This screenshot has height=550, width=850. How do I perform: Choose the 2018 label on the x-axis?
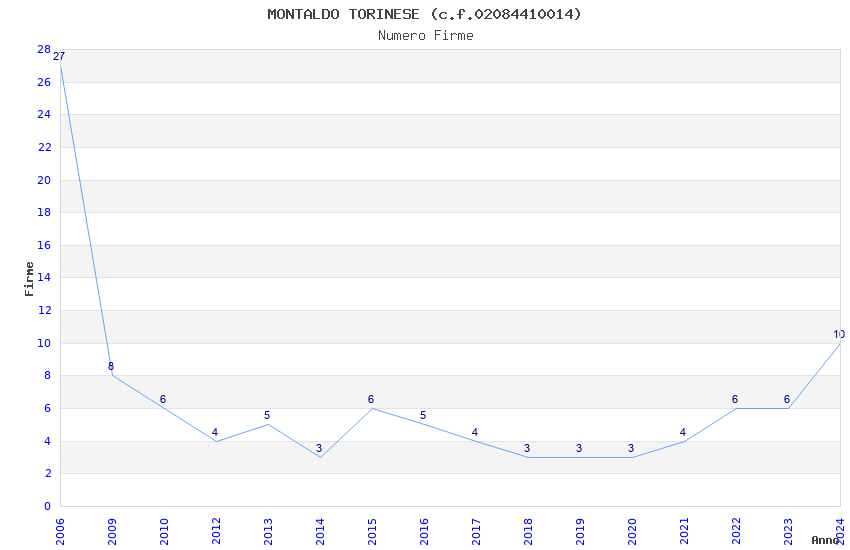coord(529,532)
